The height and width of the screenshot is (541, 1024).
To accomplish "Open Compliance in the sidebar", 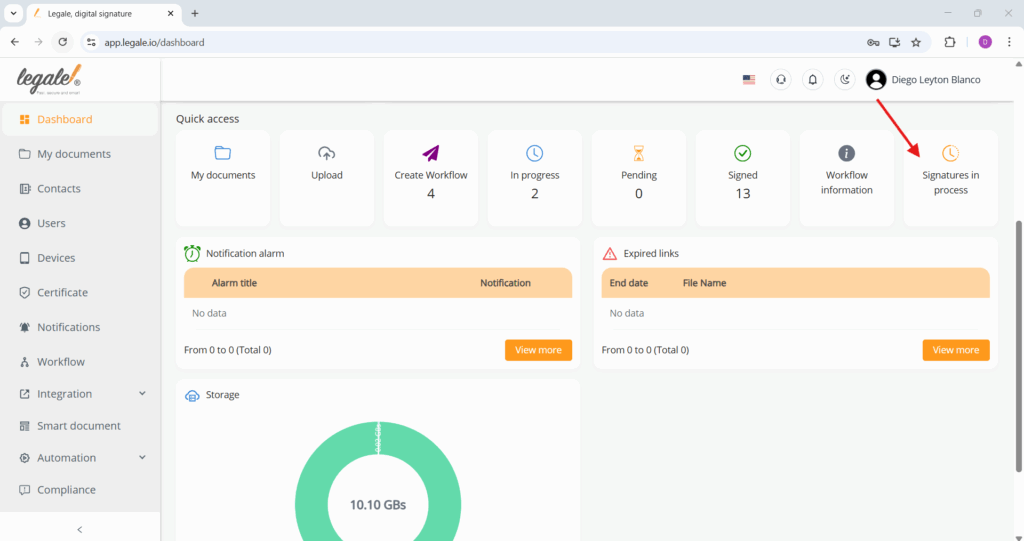I will tap(80, 489).
